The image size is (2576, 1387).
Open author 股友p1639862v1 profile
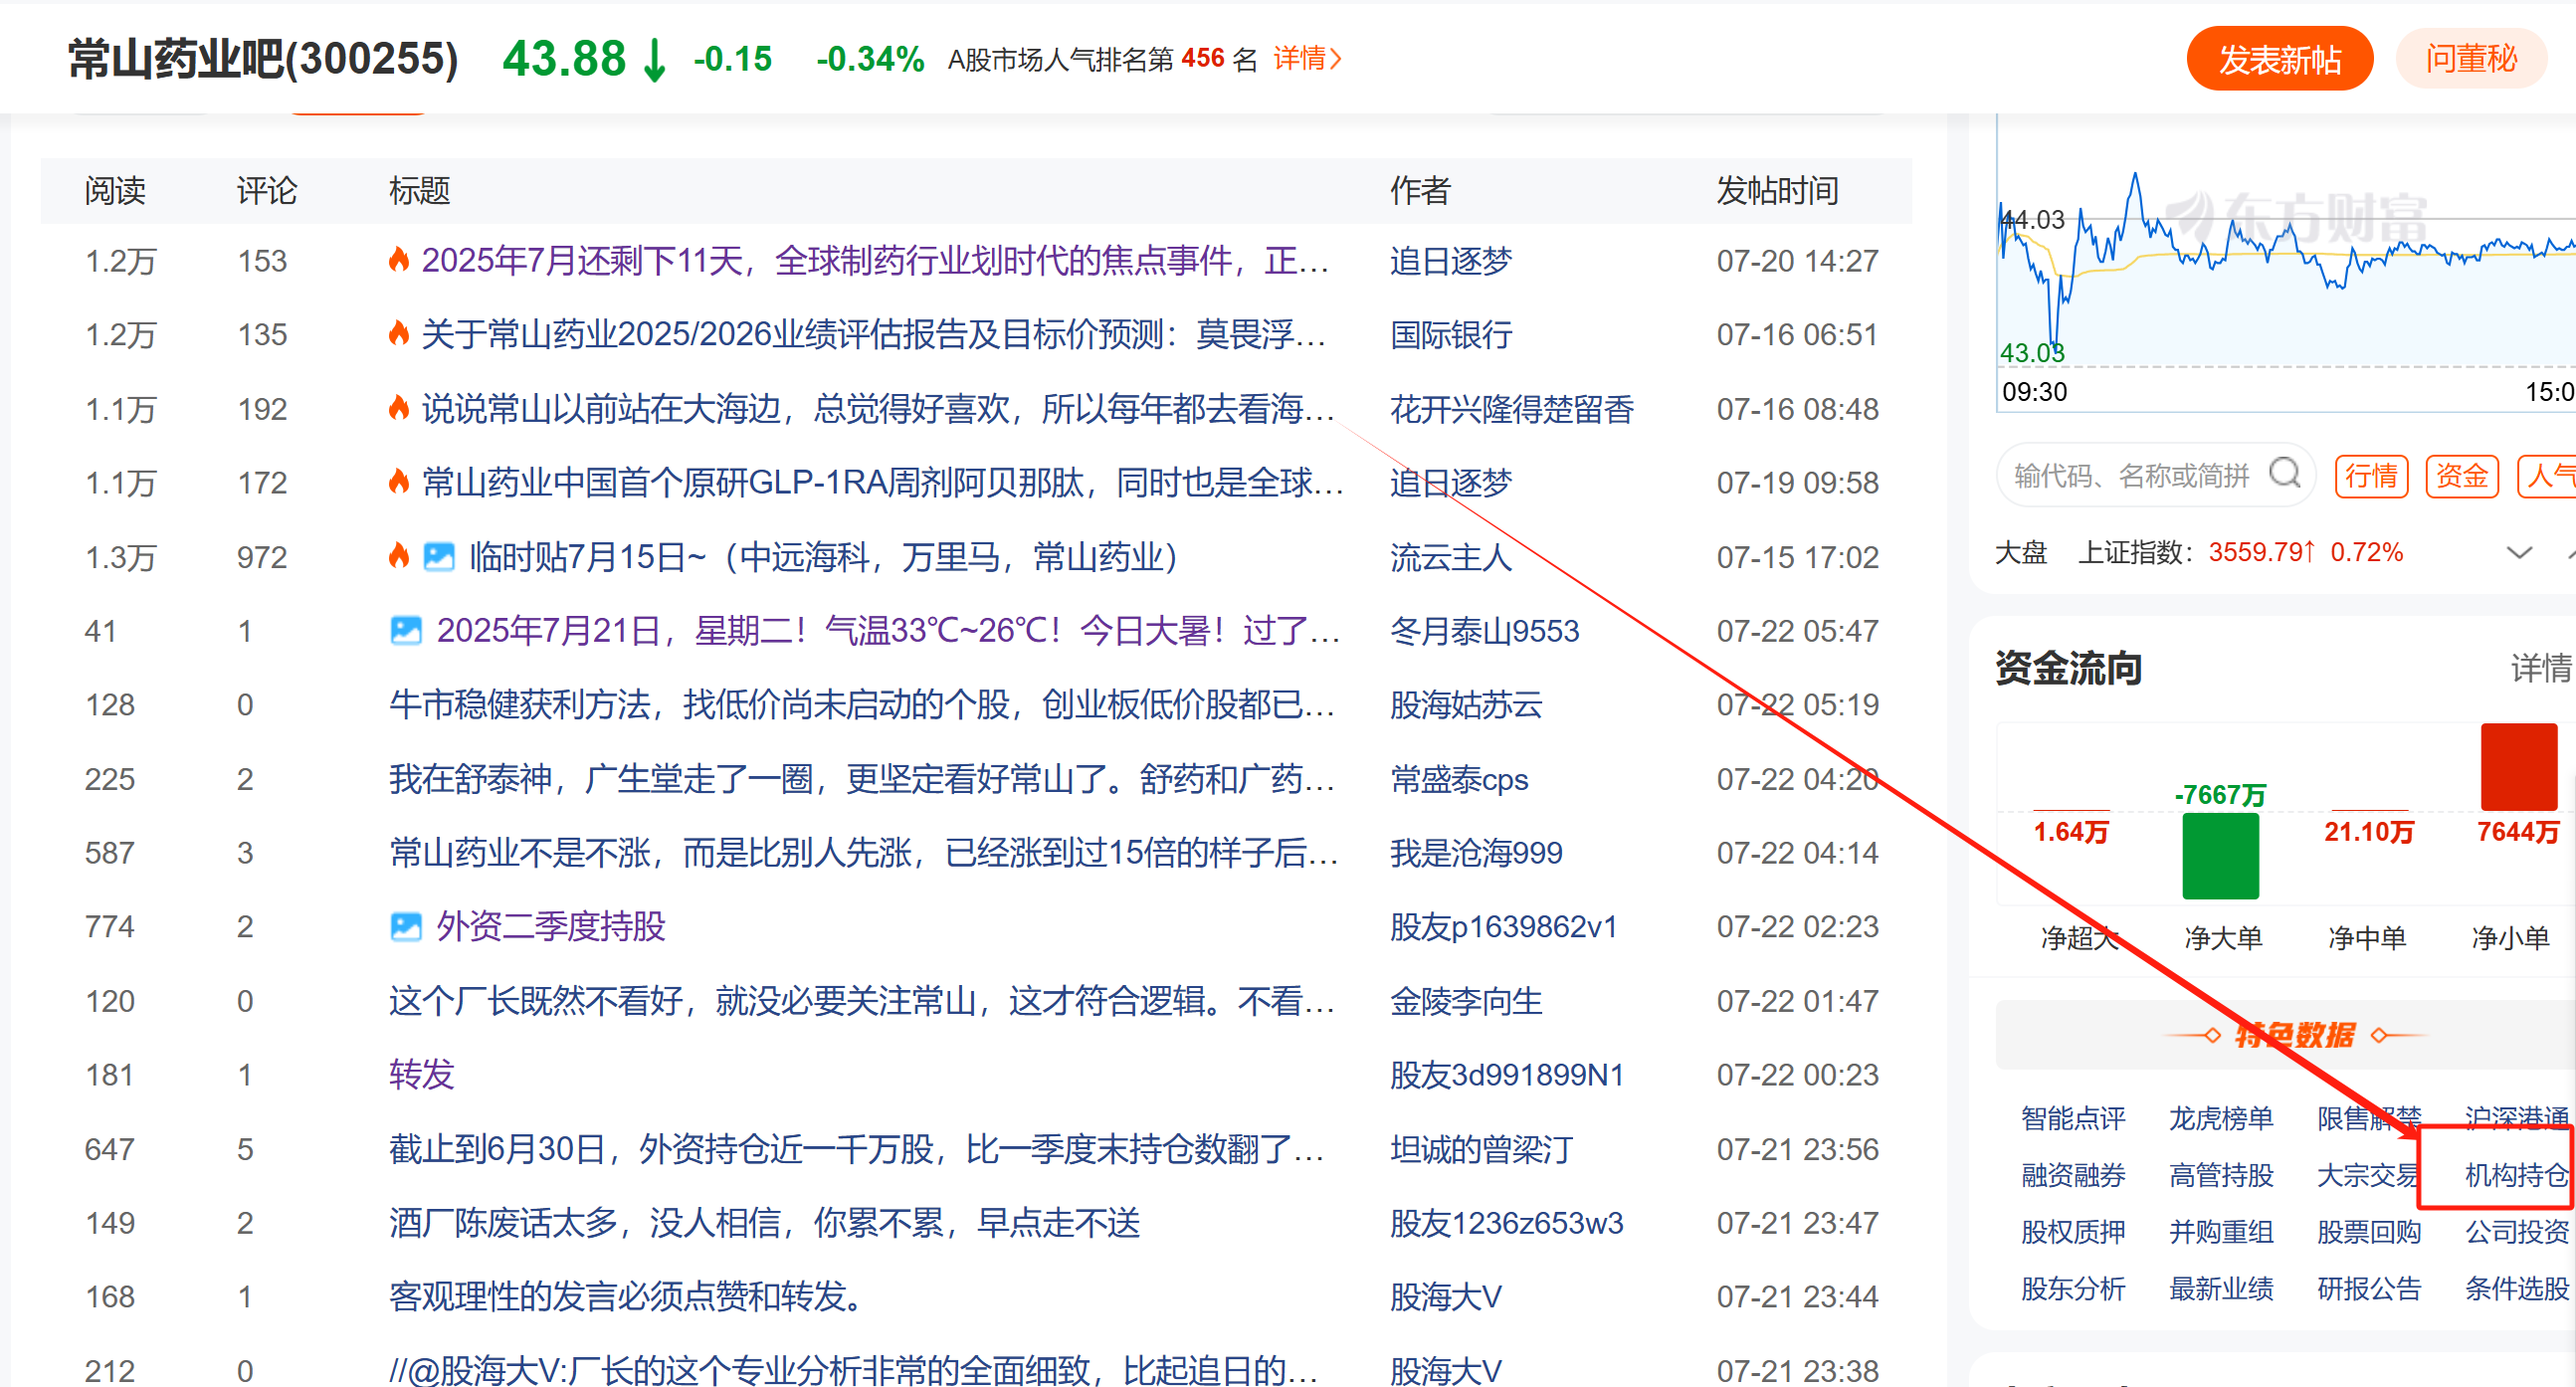coord(1503,926)
